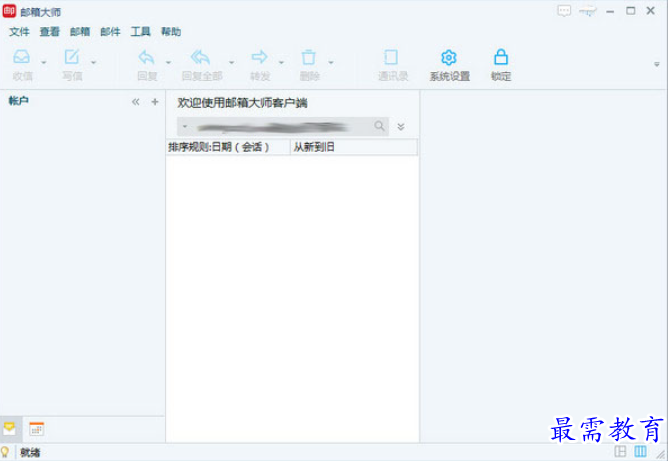Select the split-pane layout icon in status bar
Screen dimensions: 672x461
coord(620,451)
